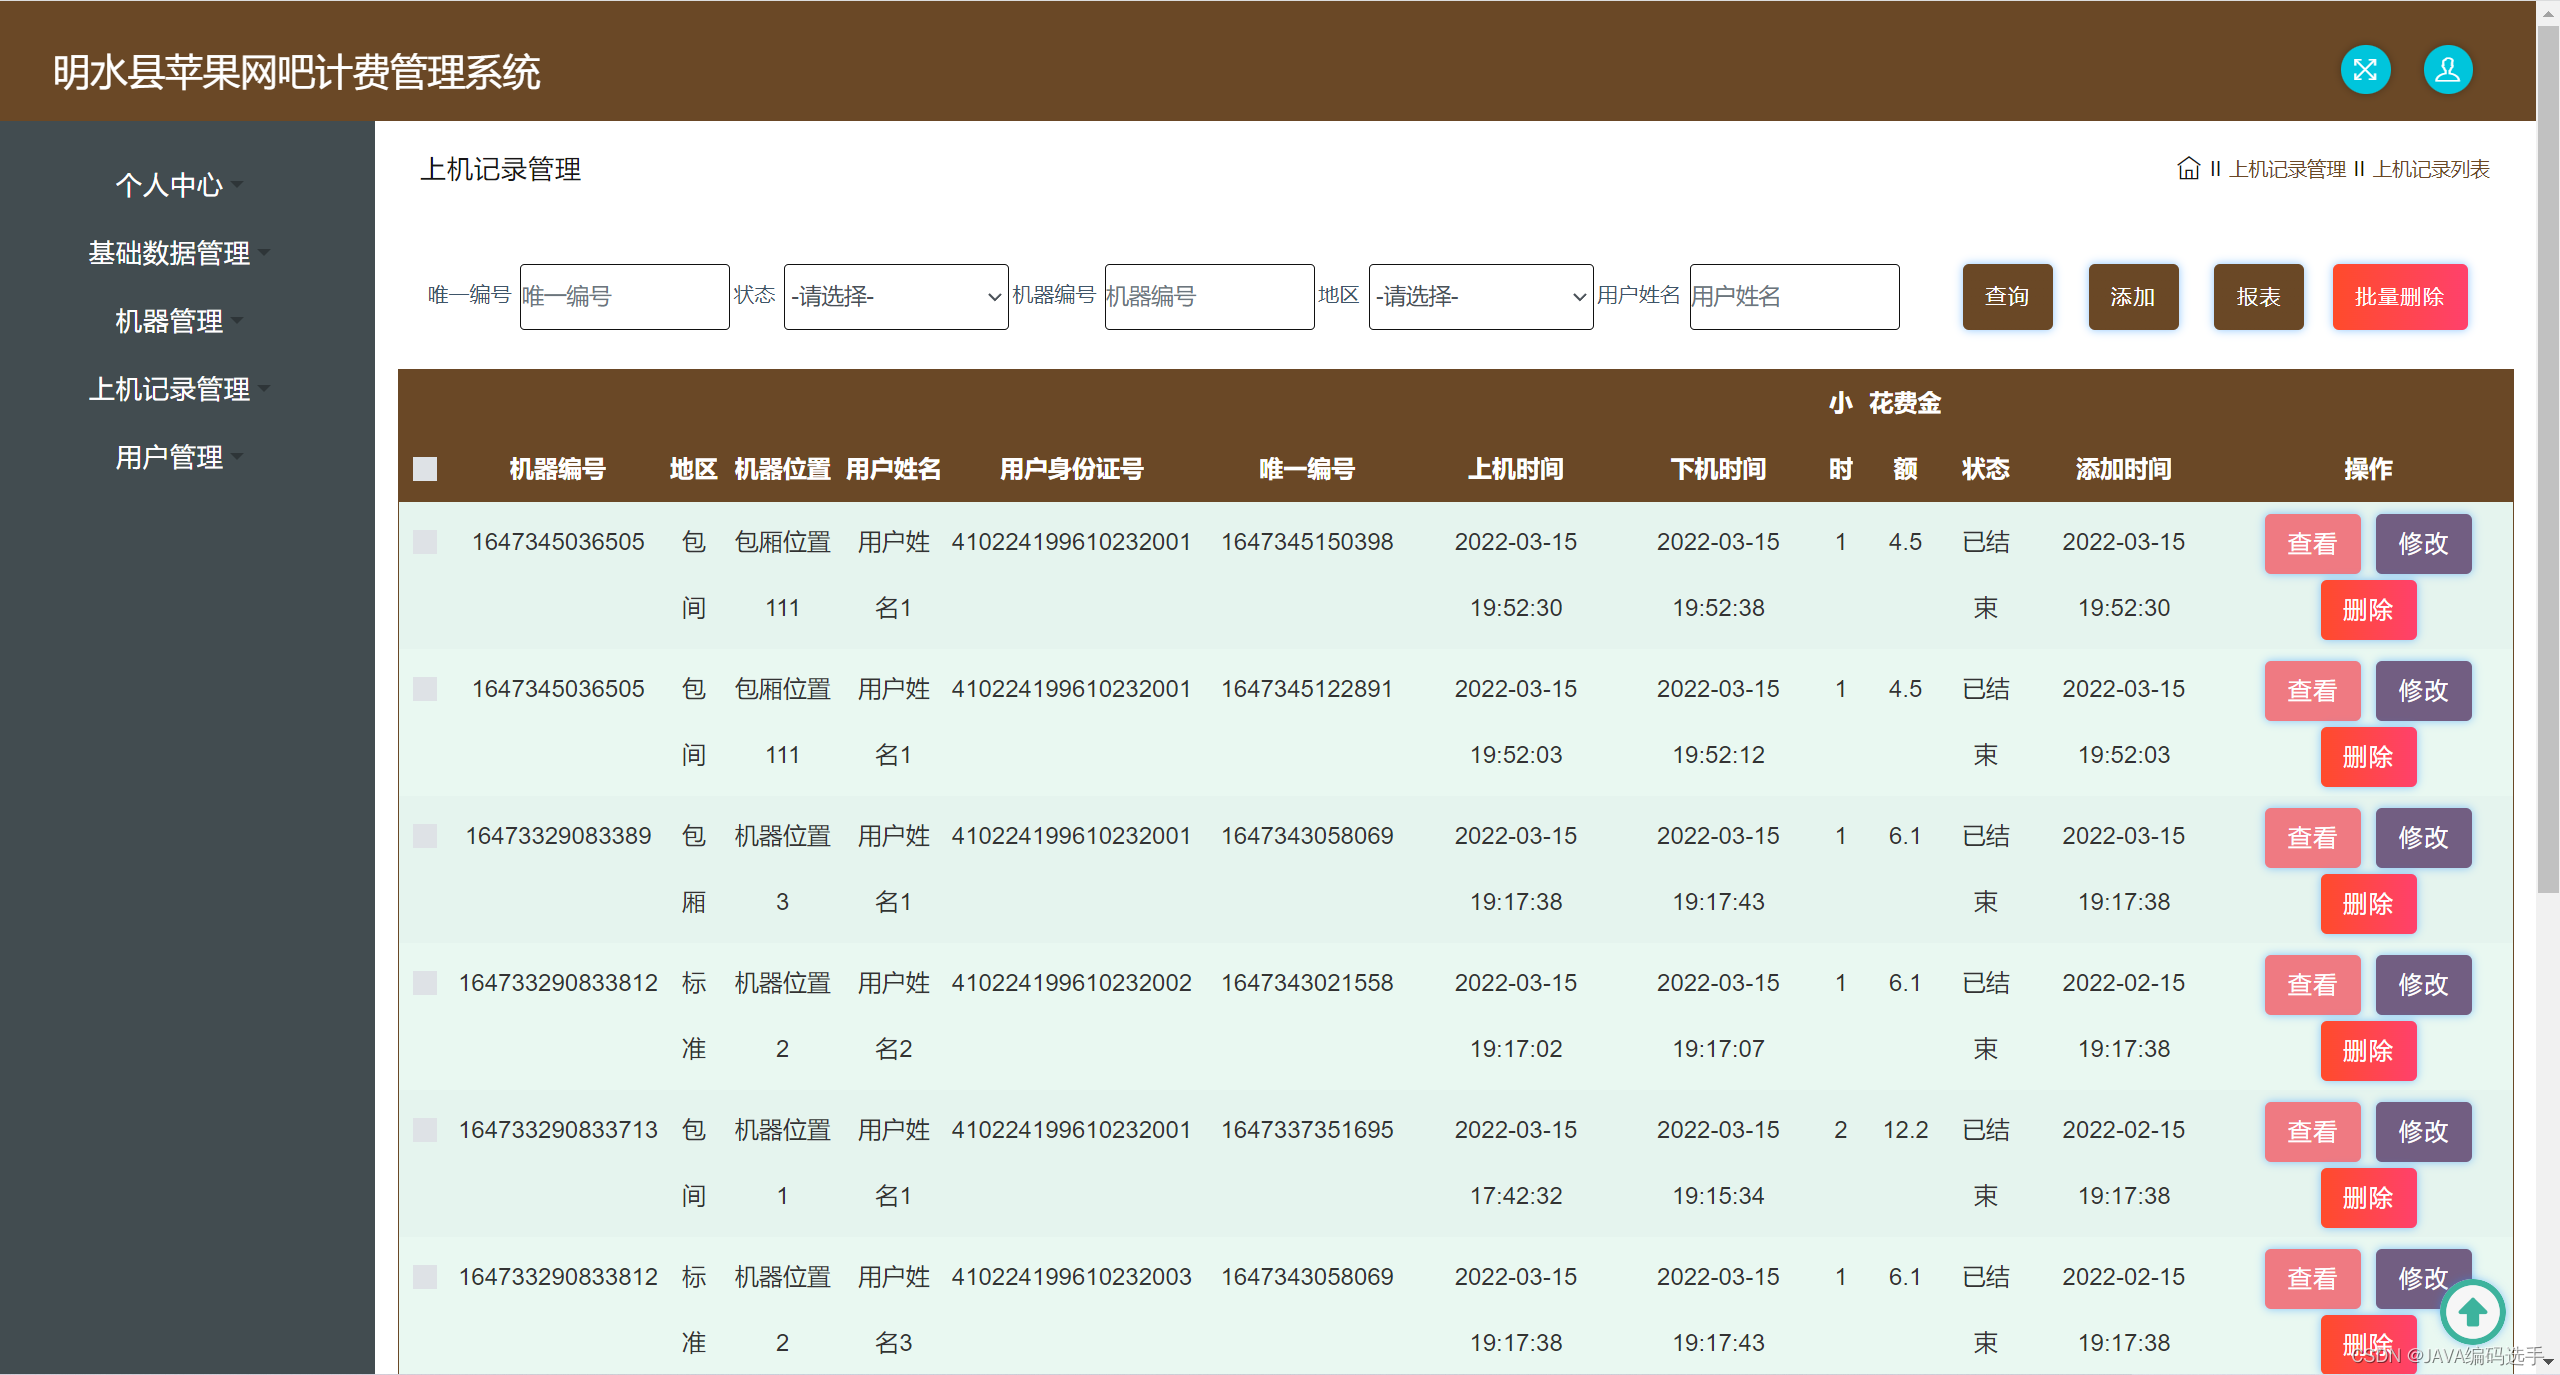The width and height of the screenshot is (2560, 1375).
Task: Click 查看 for ID card 410224199610232003 row
Action: pyautogui.click(x=2312, y=1279)
